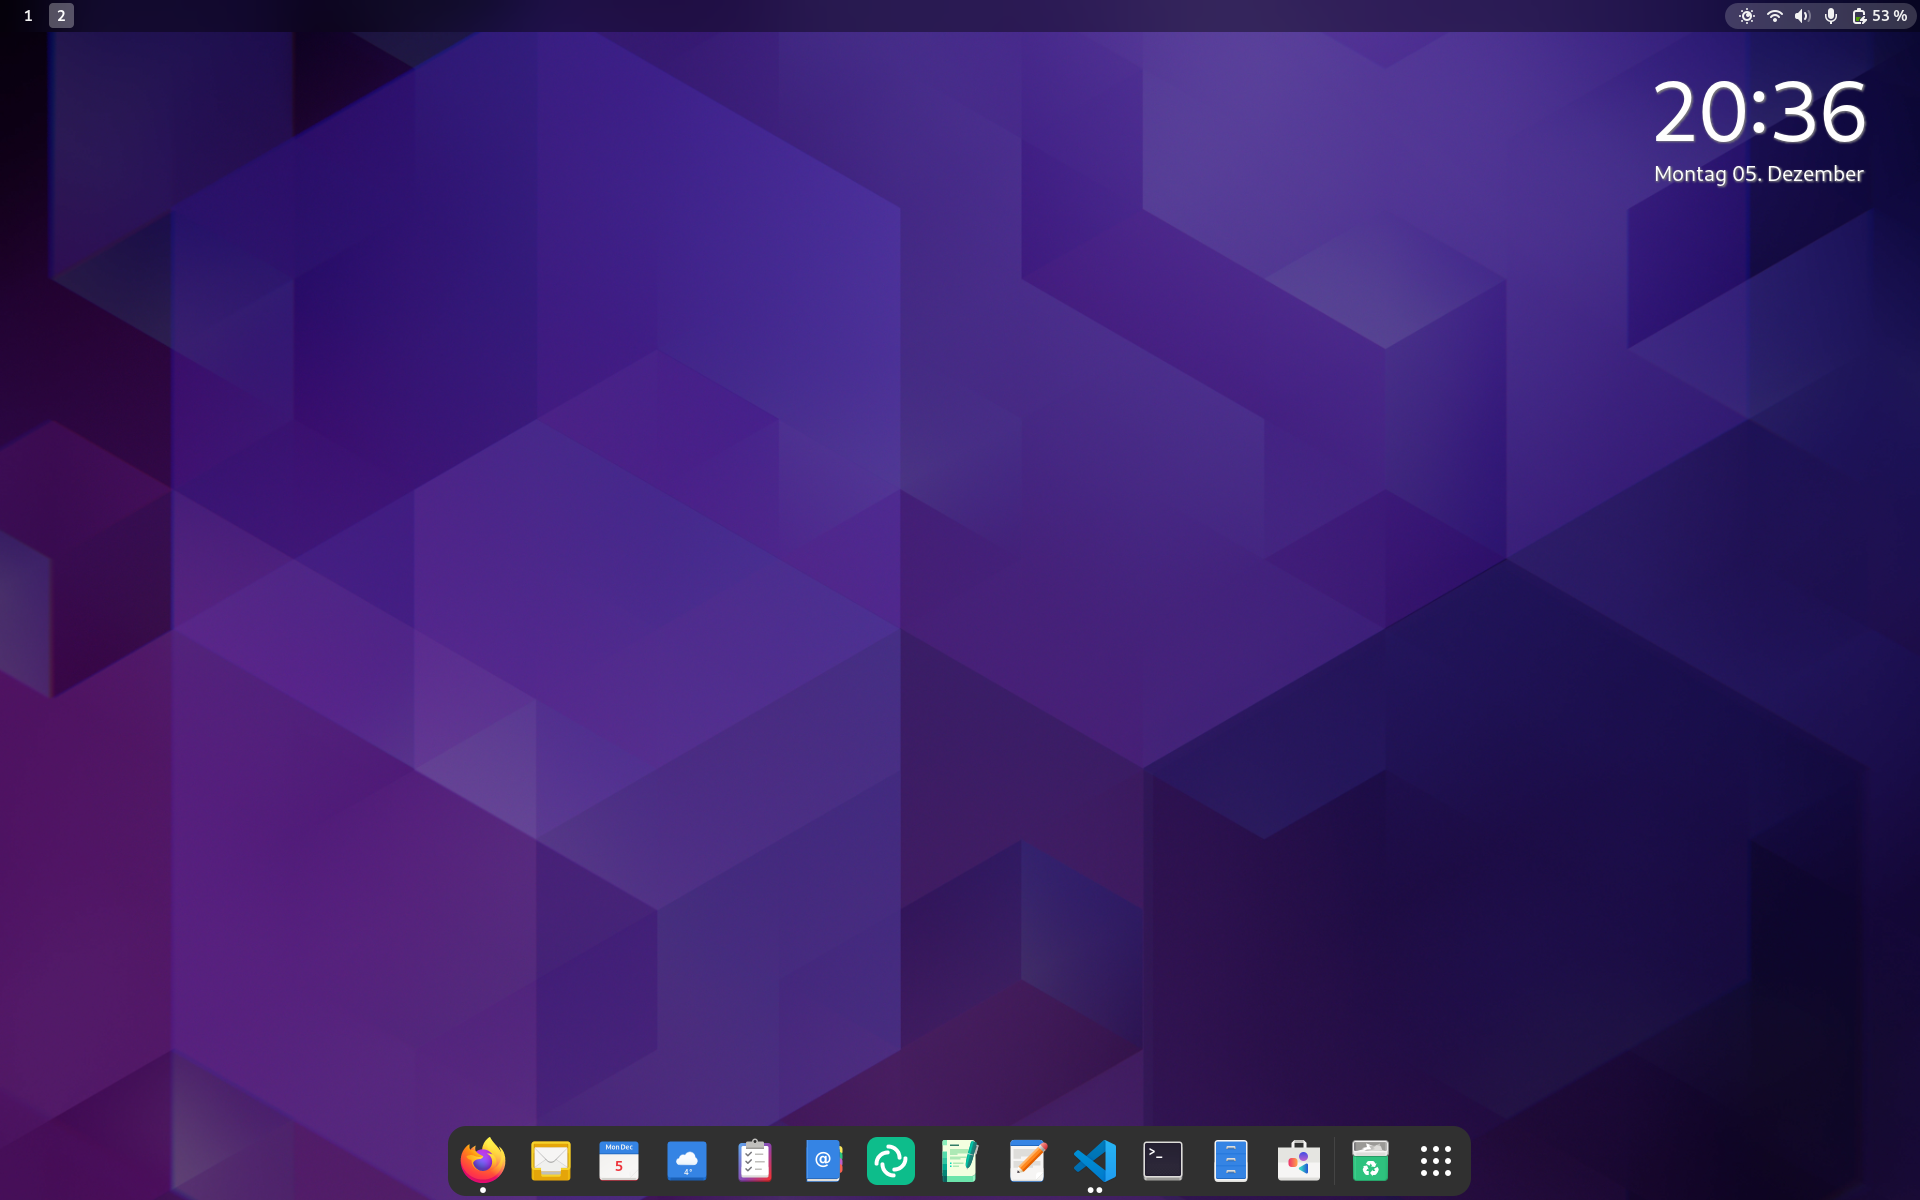Open the Terminal from the dock
This screenshot has height=1200, width=1920.
[1163, 1161]
